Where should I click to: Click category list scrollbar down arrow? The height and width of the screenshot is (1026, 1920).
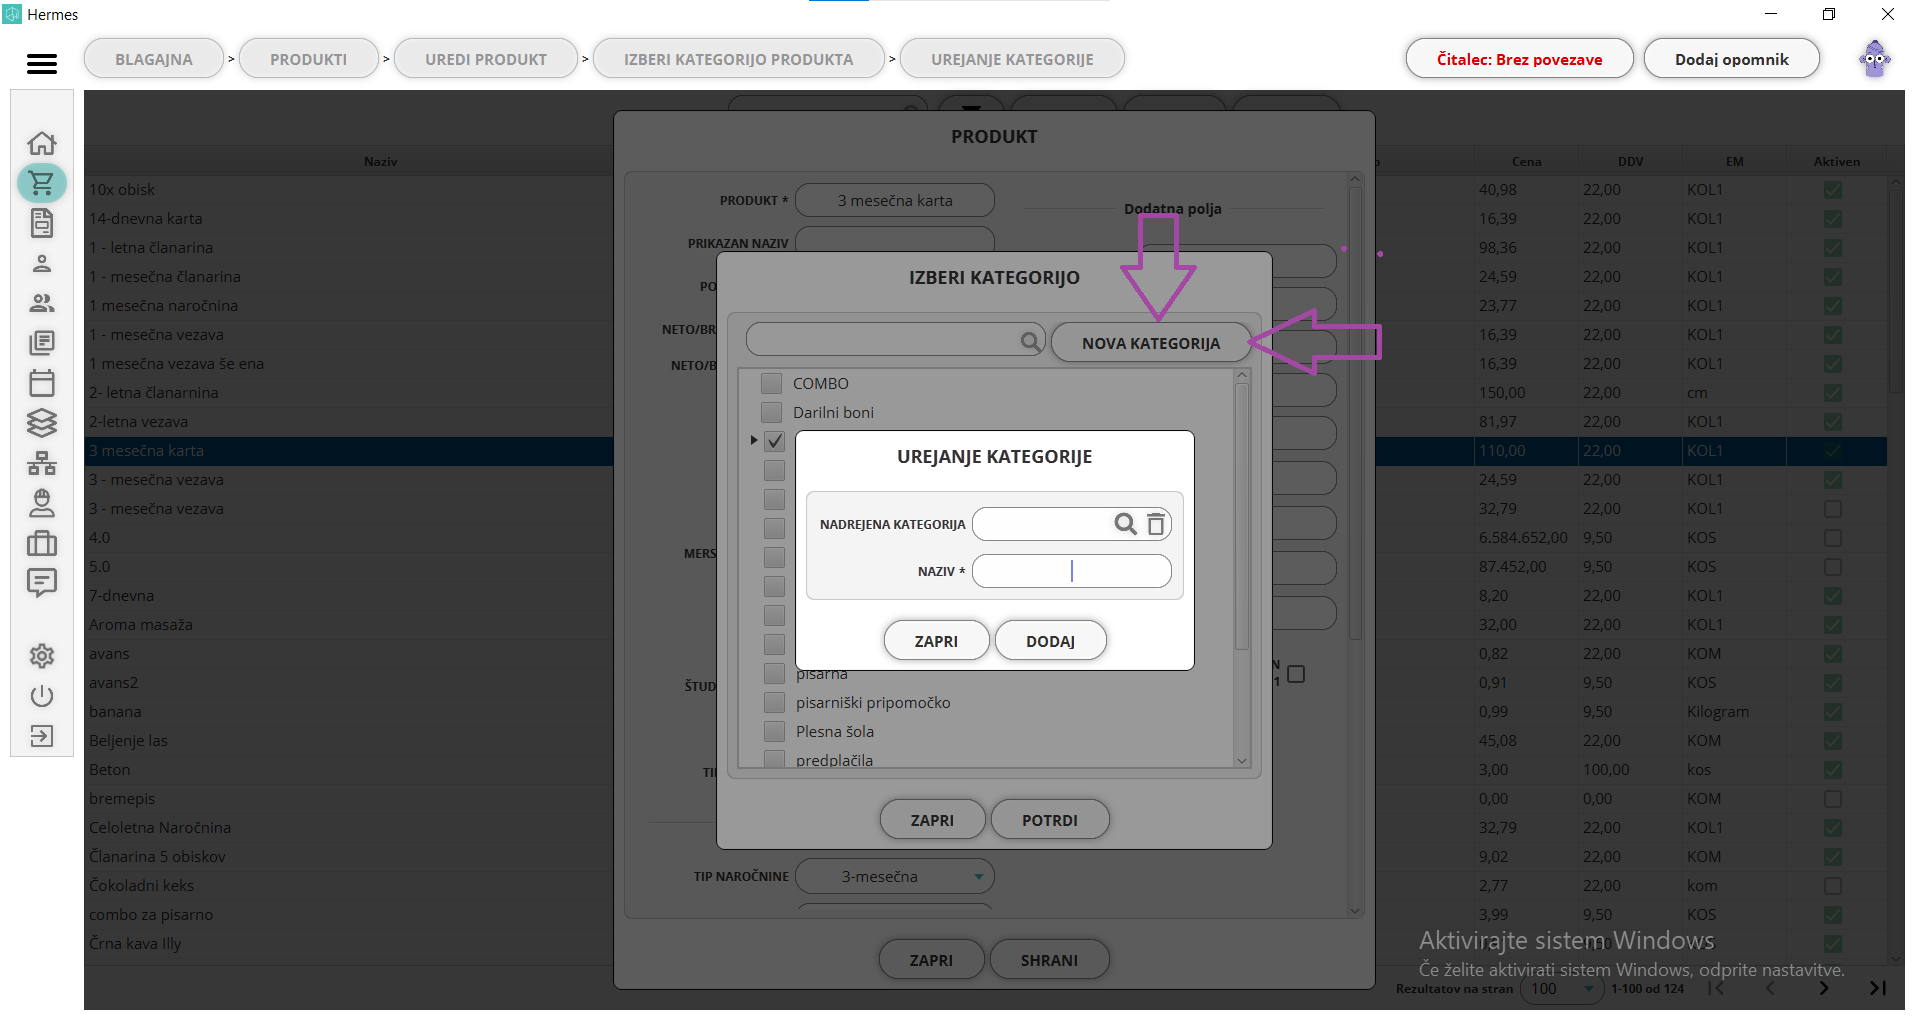coord(1242,760)
